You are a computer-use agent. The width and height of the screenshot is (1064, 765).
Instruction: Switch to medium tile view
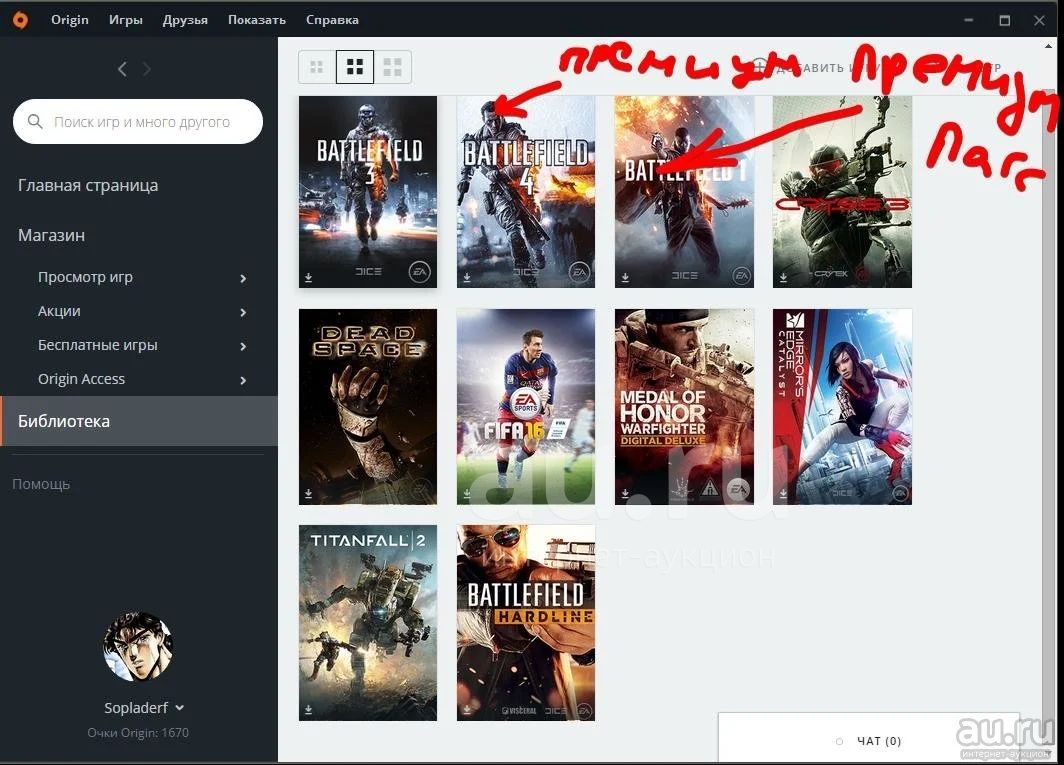tap(355, 67)
